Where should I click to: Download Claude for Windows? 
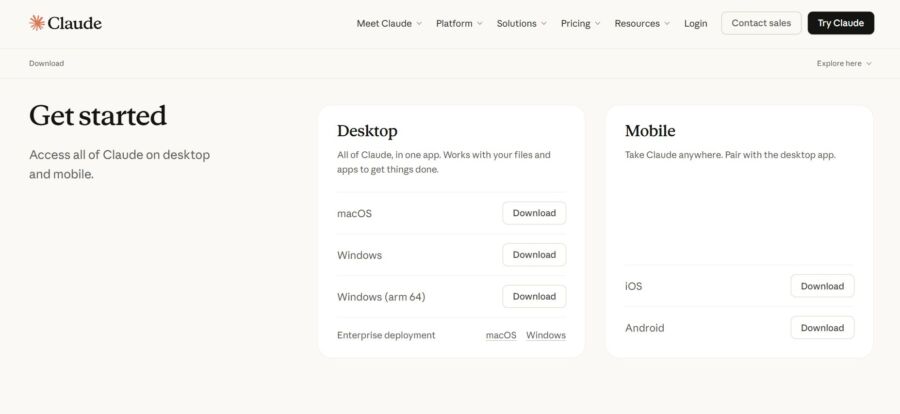tap(534, 255)
